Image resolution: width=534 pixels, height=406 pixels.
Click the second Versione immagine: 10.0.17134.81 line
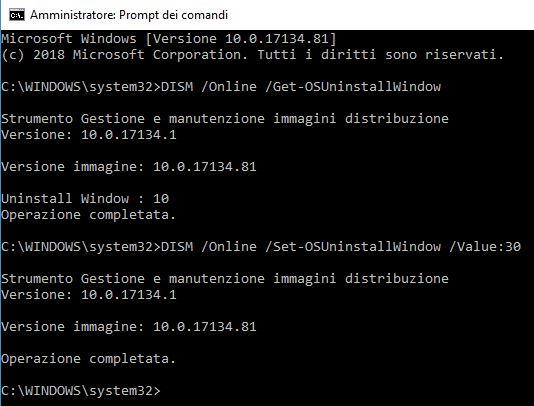[129, 327]
